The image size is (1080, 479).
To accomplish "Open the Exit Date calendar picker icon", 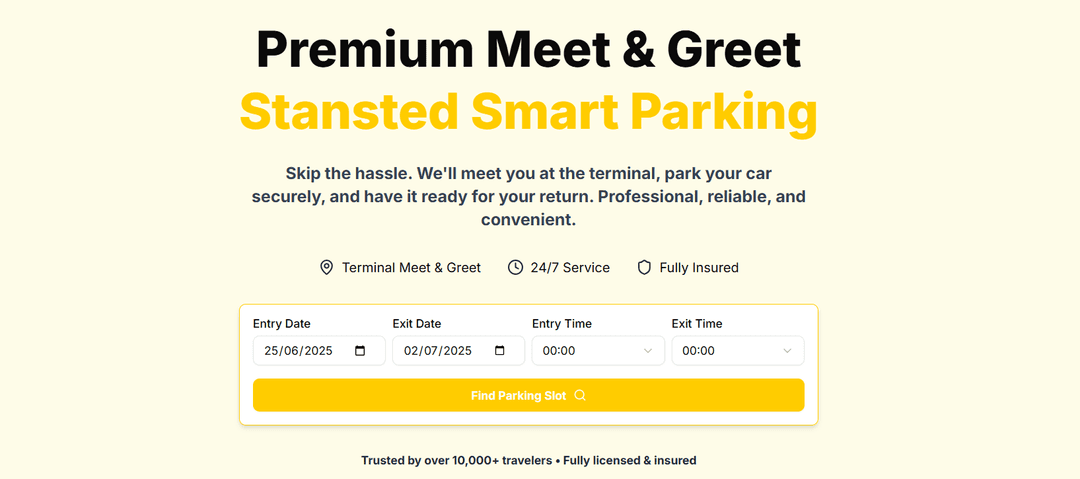I will pyautogui.click(x=500, y=351).
